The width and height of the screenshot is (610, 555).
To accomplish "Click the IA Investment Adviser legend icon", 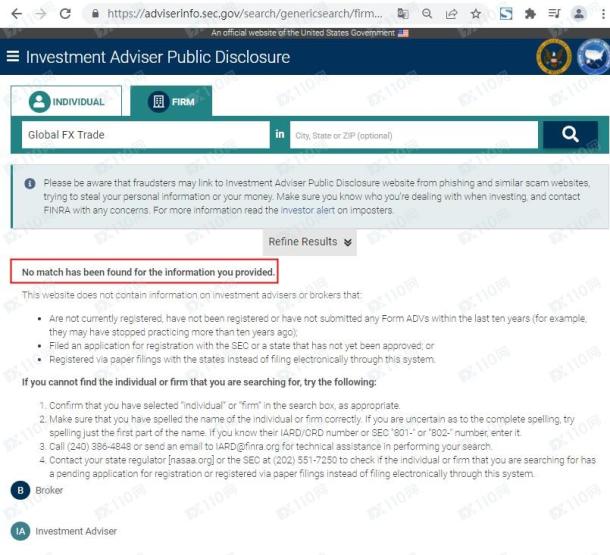I will point(20,531).
